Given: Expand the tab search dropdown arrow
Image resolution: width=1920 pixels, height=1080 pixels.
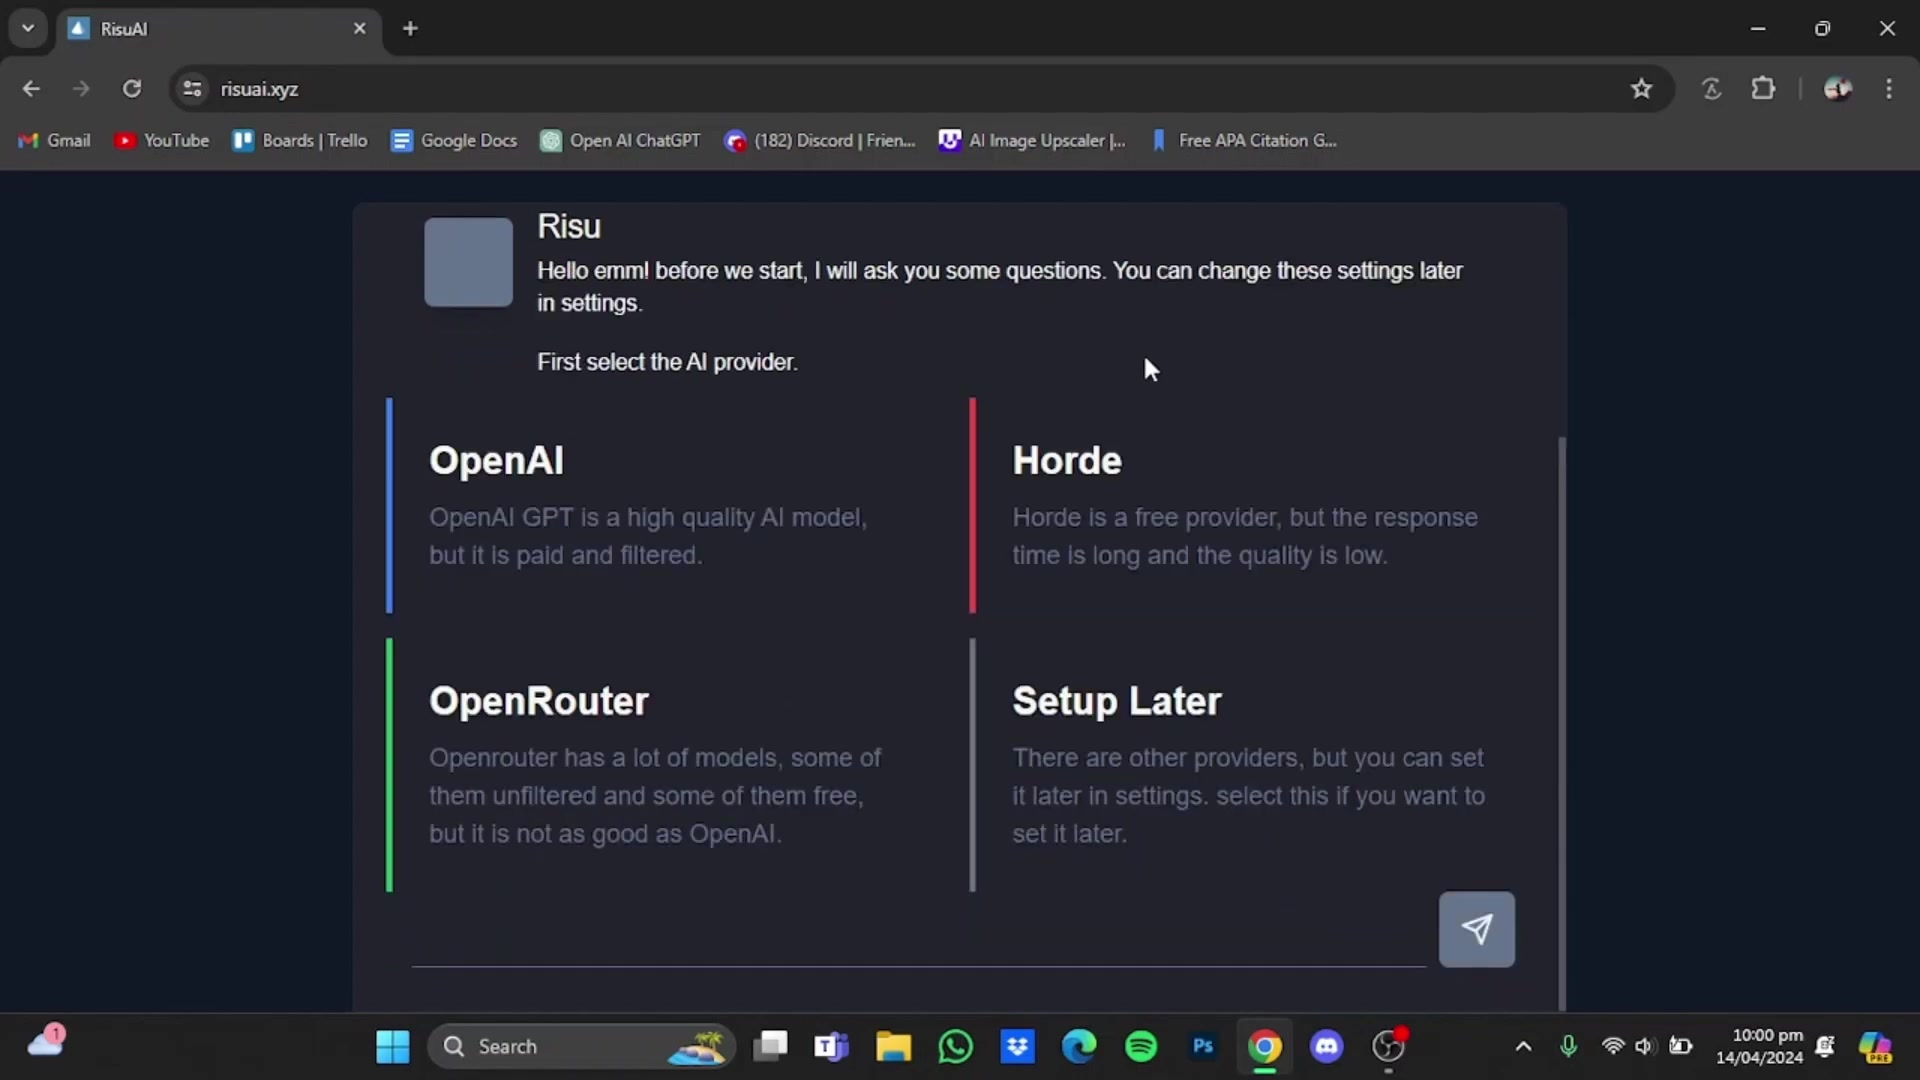Looking at the screenshot, I should [x=28, y=28].
